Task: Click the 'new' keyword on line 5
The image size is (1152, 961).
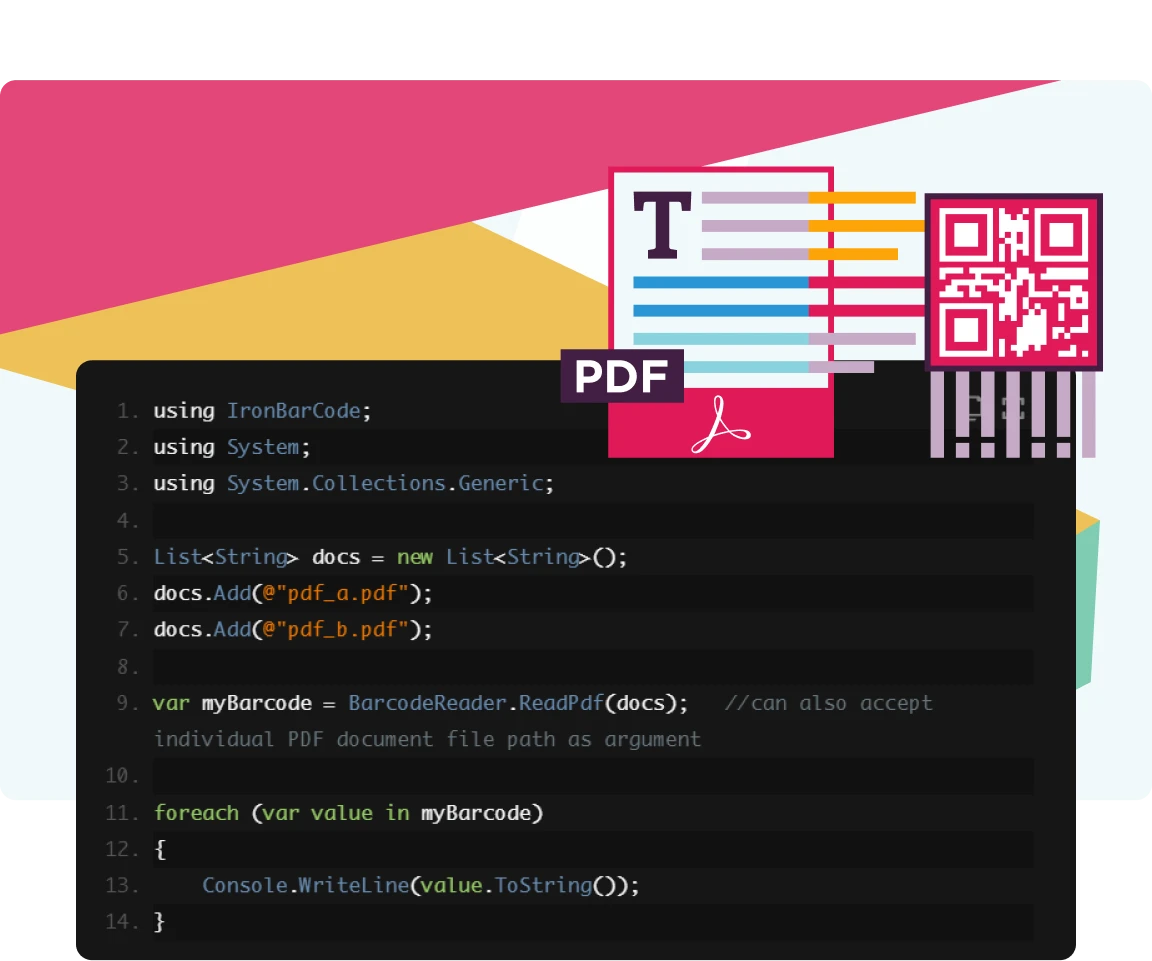Action: [415, 557]
